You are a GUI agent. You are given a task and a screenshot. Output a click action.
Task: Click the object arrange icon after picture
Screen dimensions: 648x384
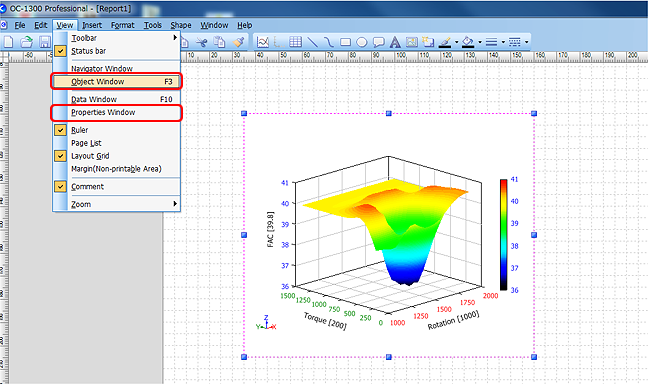[428, 42]
